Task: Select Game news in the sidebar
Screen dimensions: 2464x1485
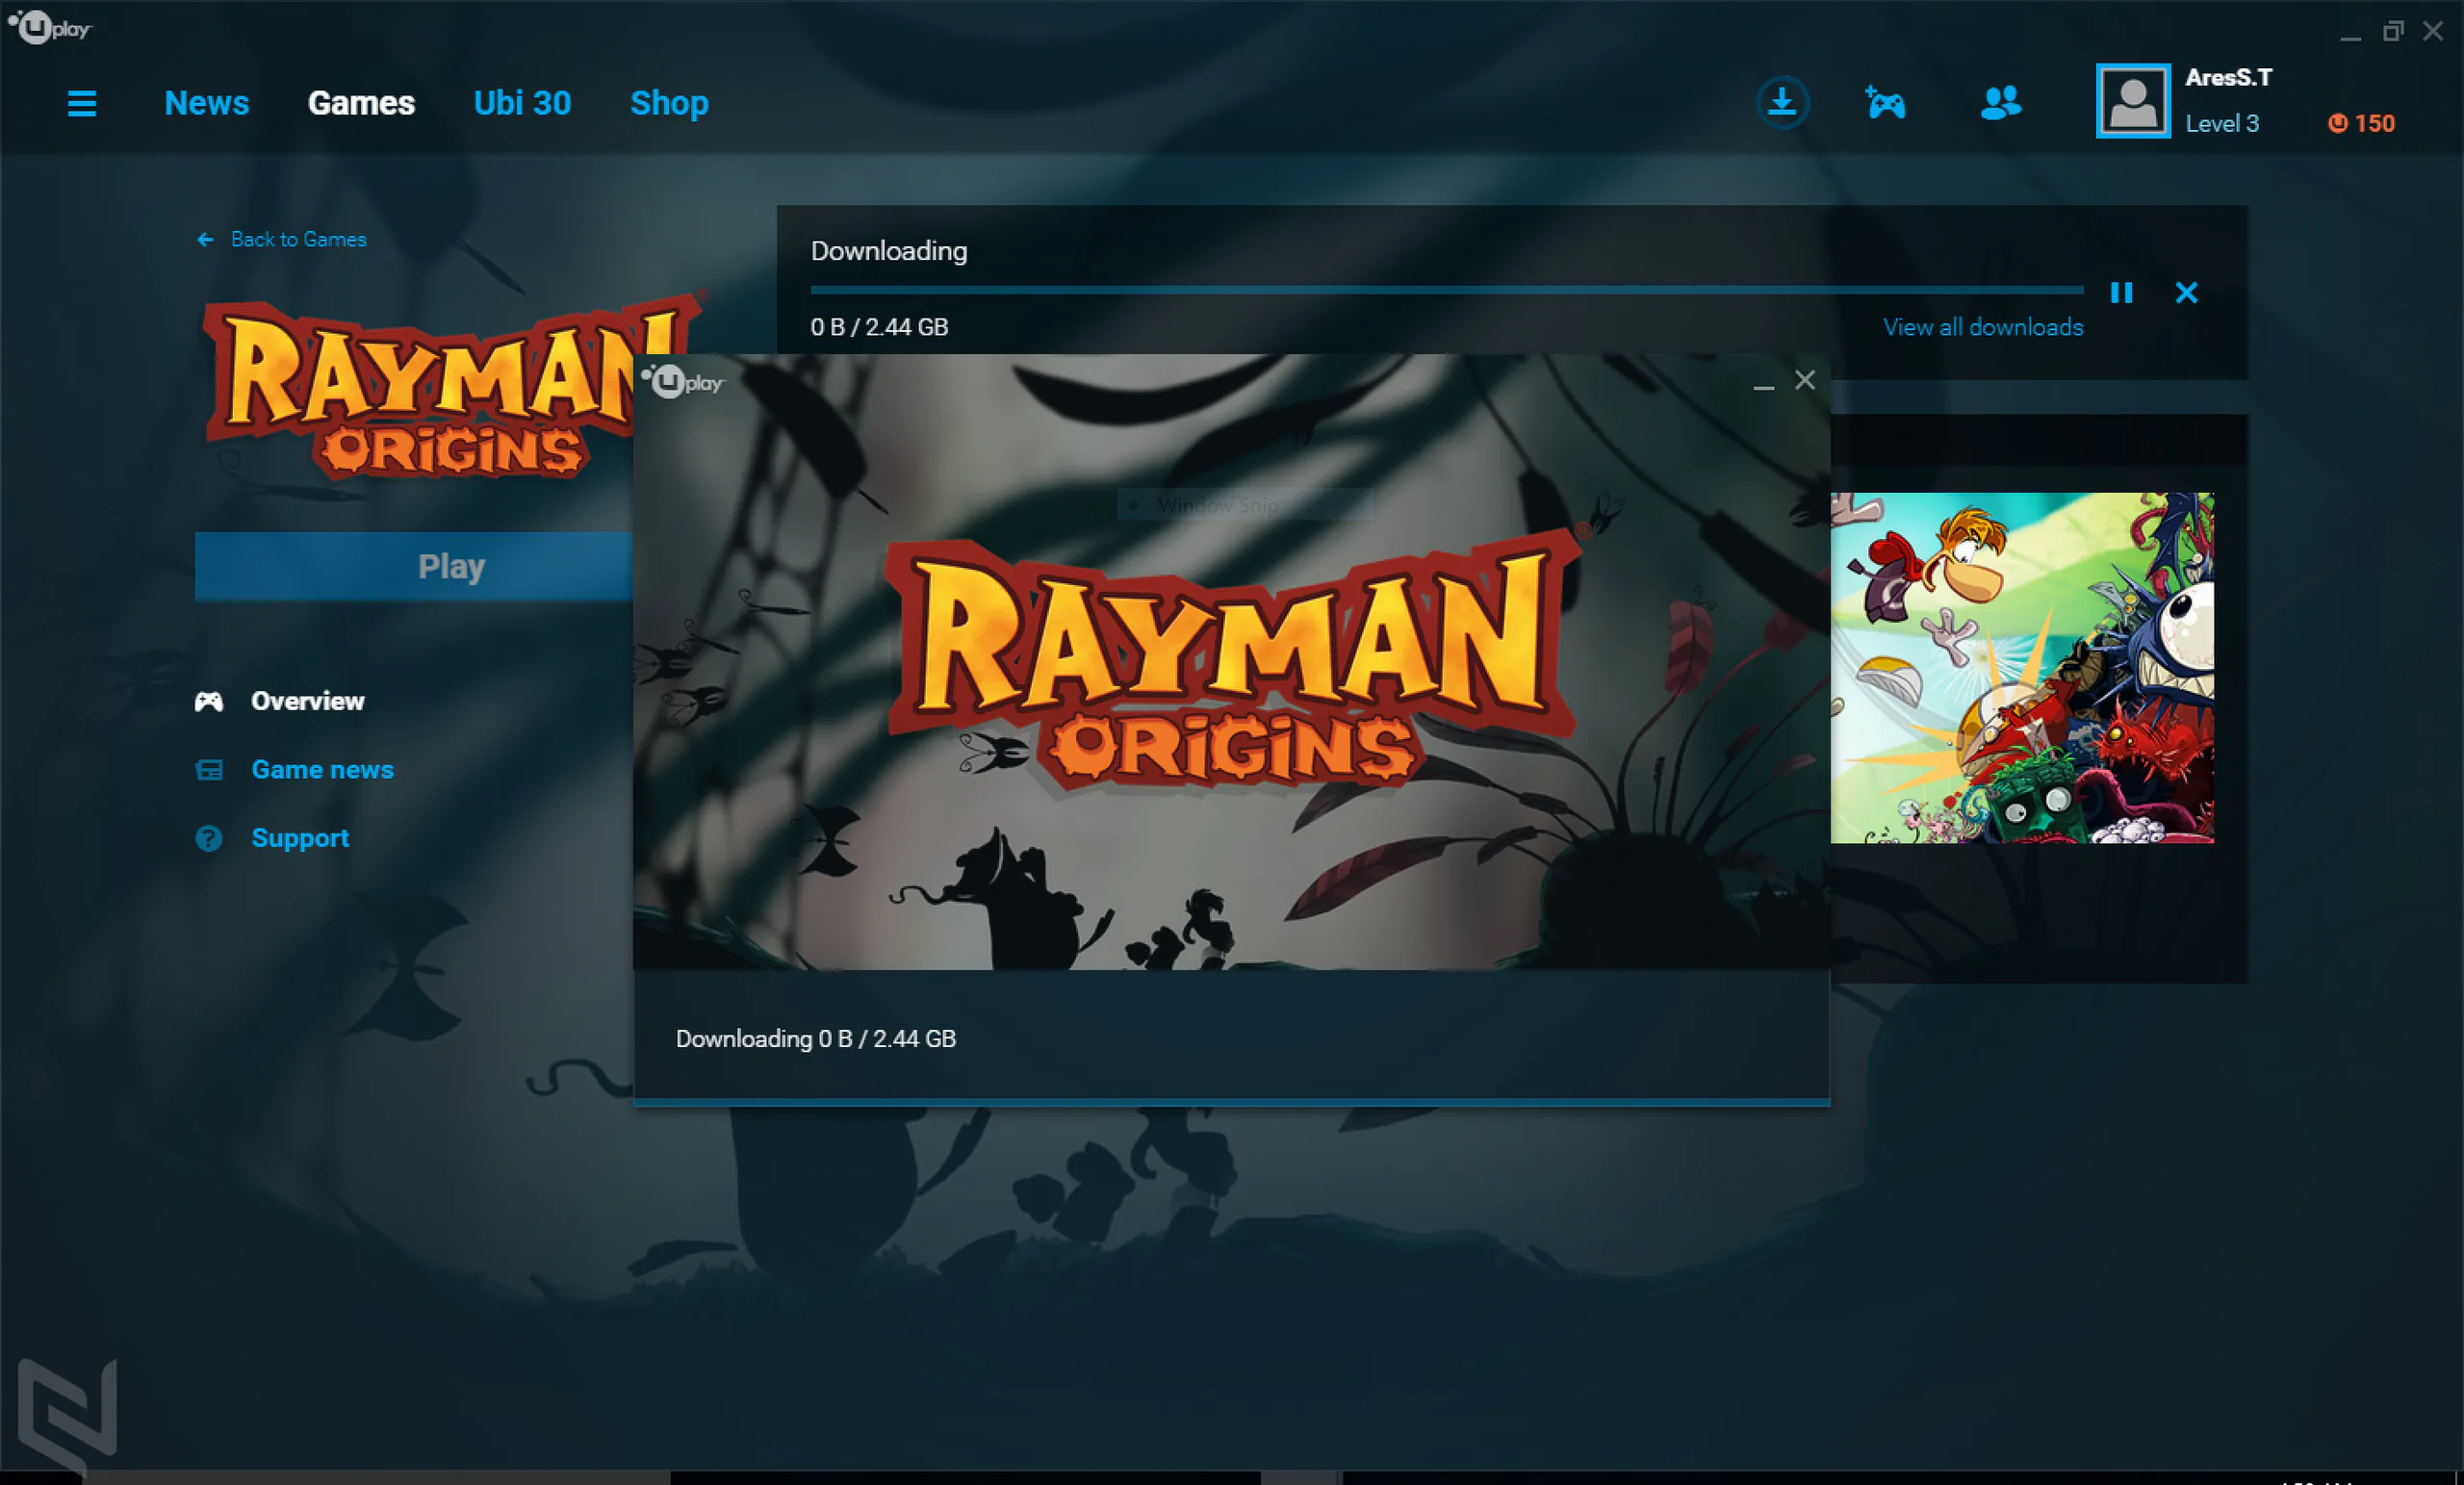Action: 322,770
